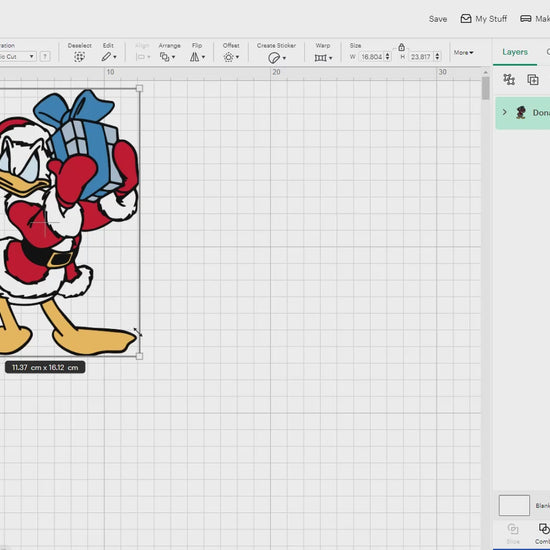The width and height of the screenshot is (550, 550).
Task: Click the width size input field
Action: tap(371, 56)
